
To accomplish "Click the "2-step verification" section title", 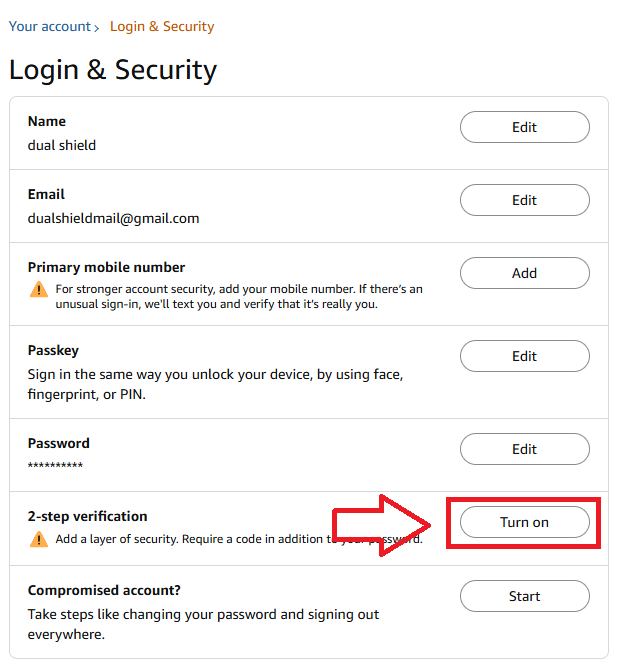I will (x=87, y=516).
